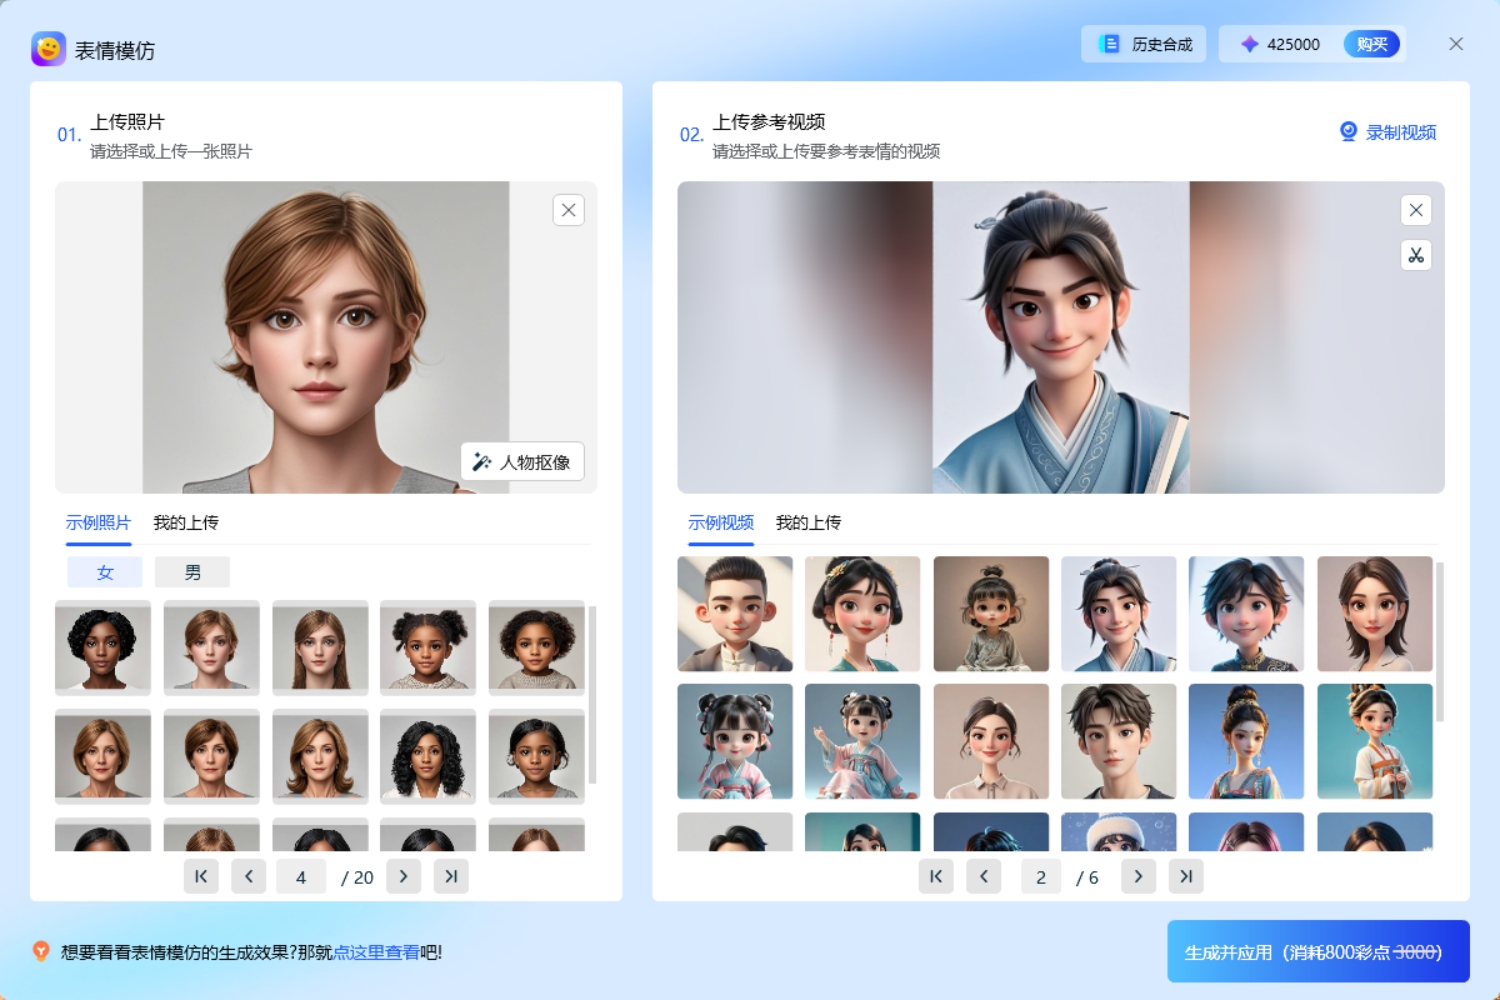Click the photo page number field
Viewport: 1500px width, 1000px height.
pos(301,877)
